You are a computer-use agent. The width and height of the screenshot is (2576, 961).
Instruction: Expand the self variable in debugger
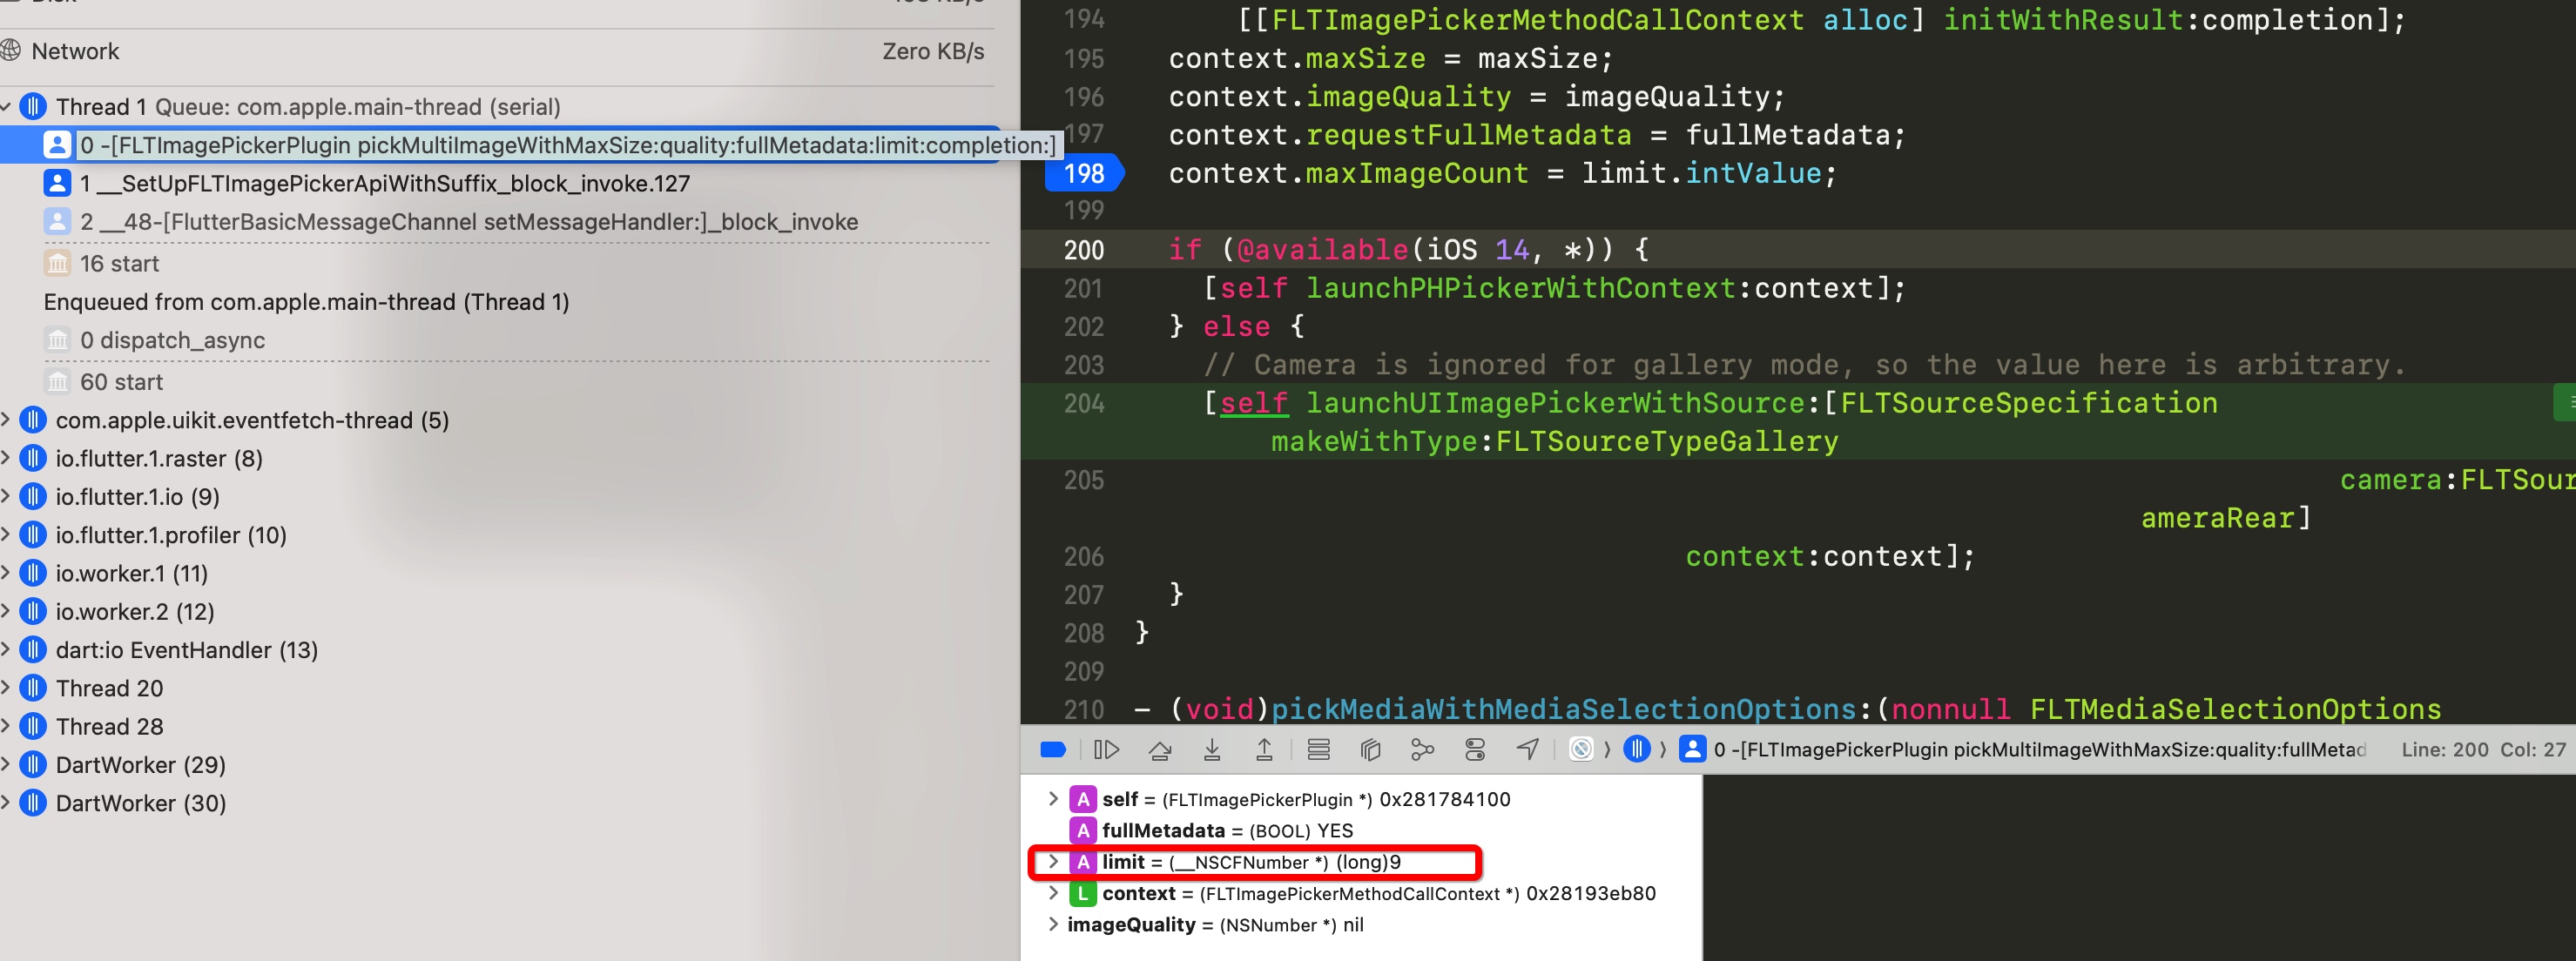[1052, 798]
